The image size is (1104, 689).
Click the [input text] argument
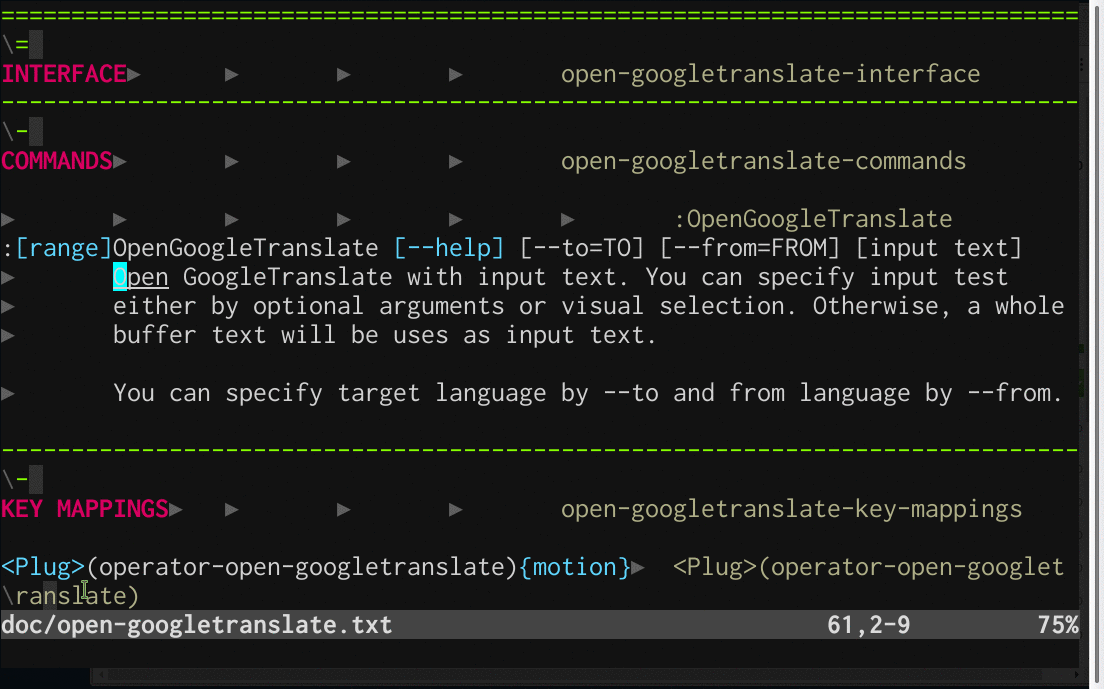tap(939, 248)
